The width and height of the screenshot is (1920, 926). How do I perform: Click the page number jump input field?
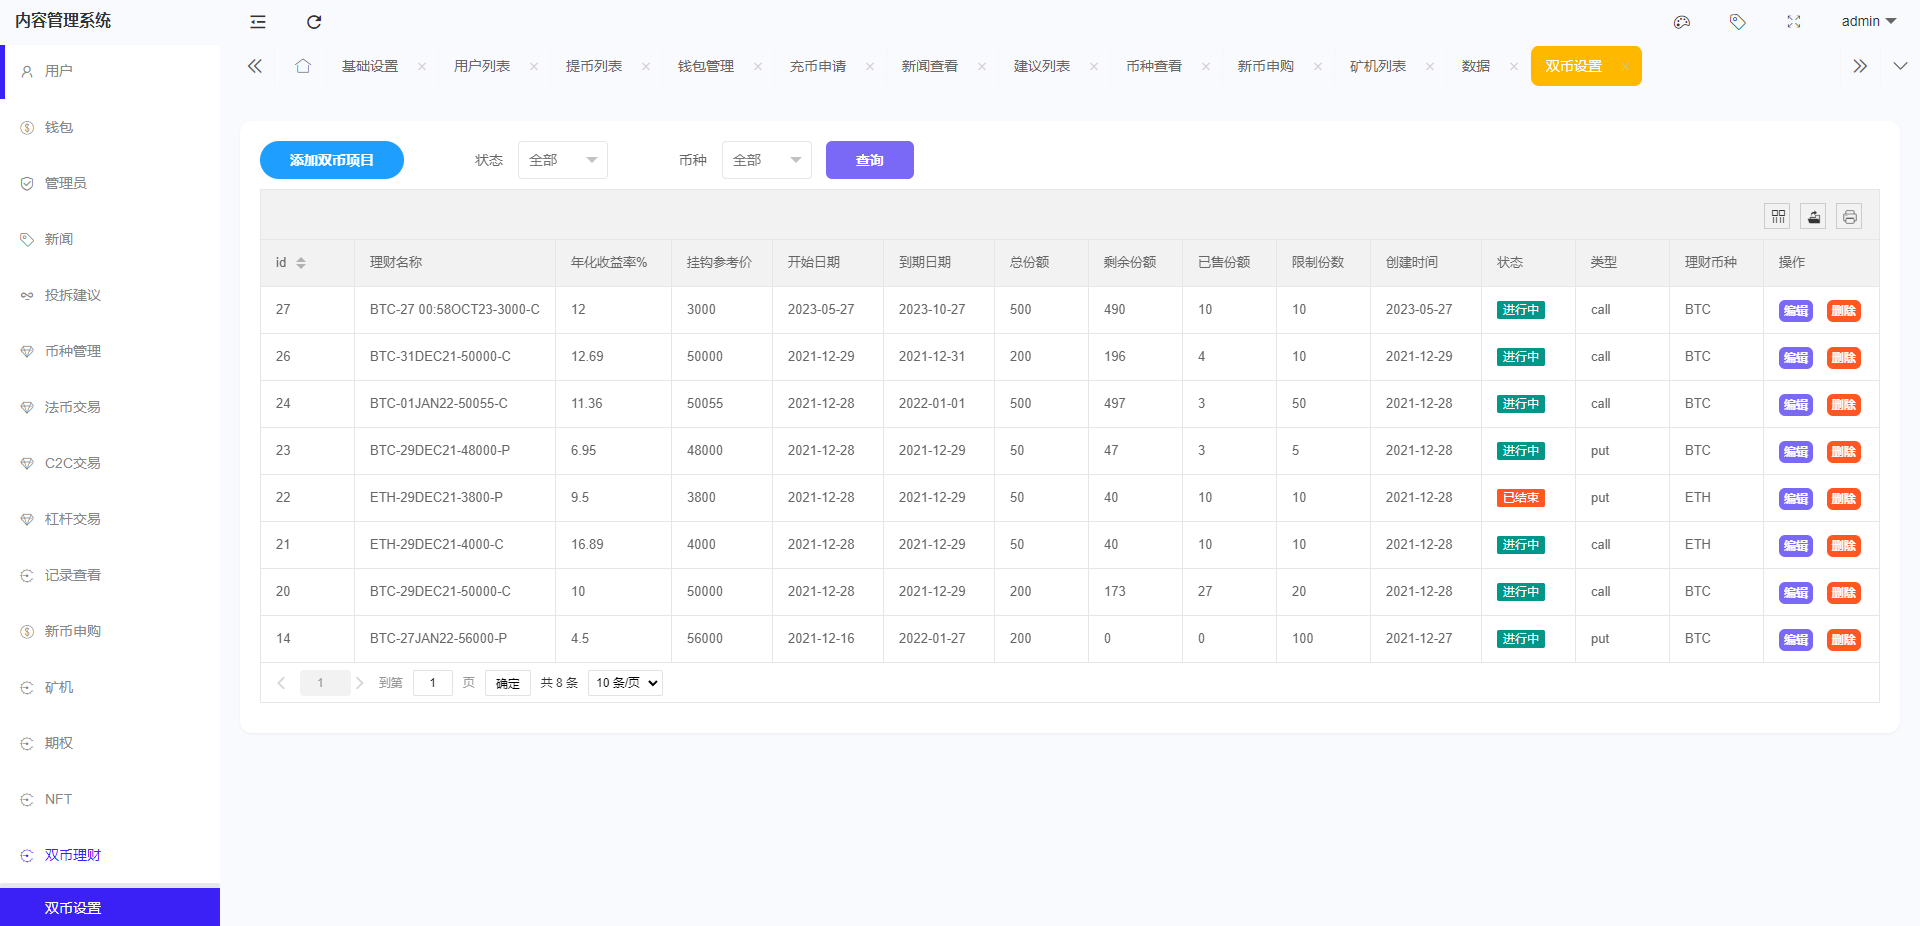432,683
